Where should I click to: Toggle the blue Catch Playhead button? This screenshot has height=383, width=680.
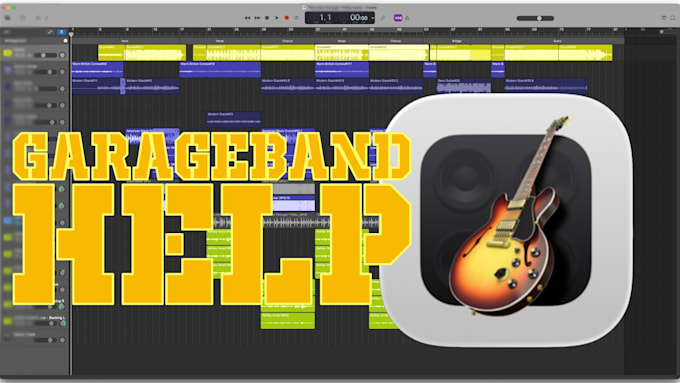point(62,32)
